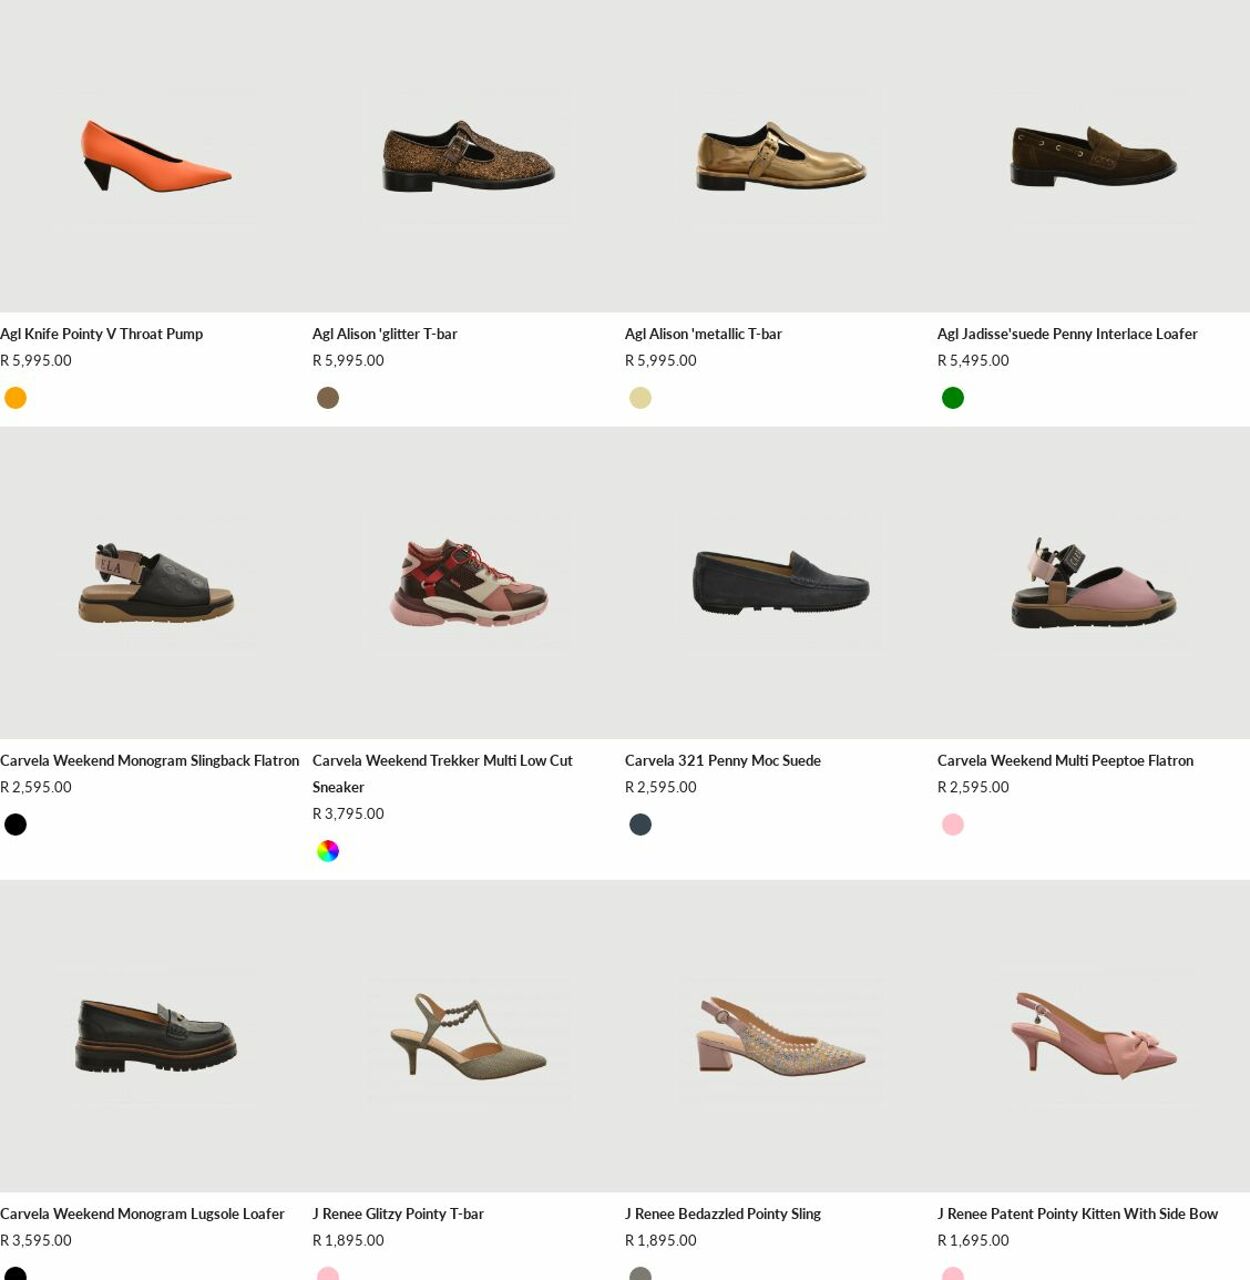Viewport: 1250px width, 1280px height.
Task: Click the R 5,495.00 price of Jadisse loafer
Action: click(973, 361)
